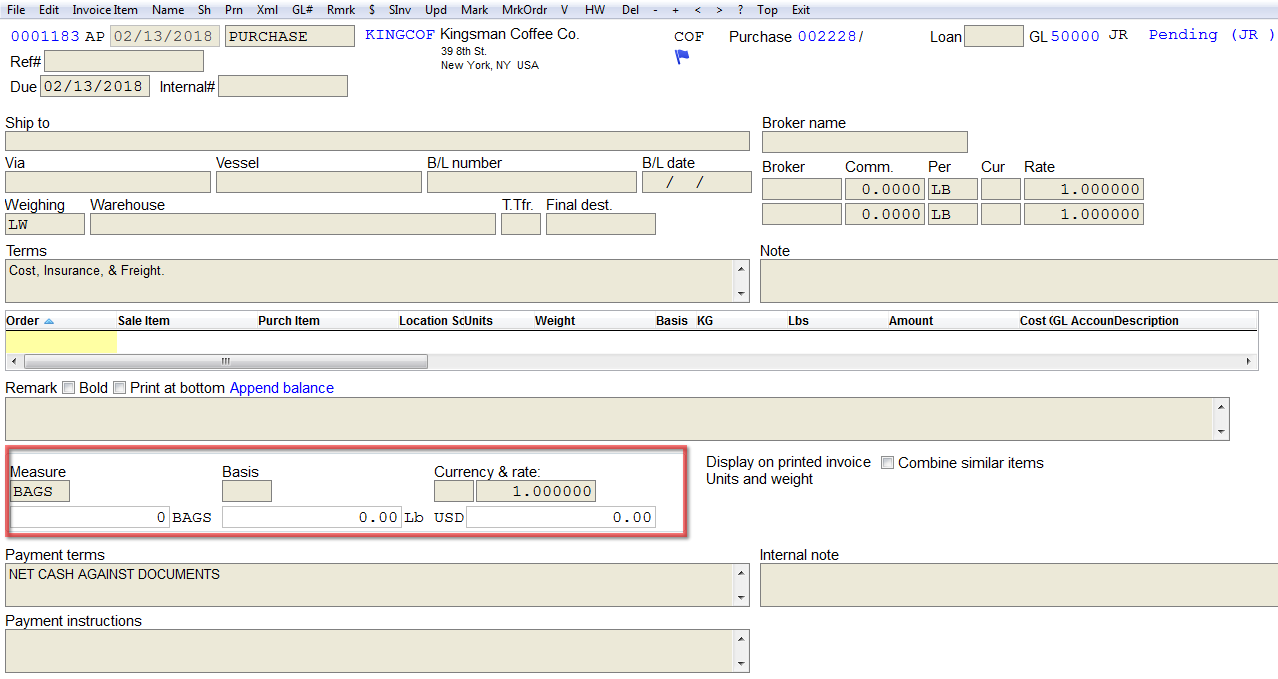Image resolution: width=1278 pixels, height=679 pixels.
Task: Click the Mark menu item
Action: coord(475,10)
